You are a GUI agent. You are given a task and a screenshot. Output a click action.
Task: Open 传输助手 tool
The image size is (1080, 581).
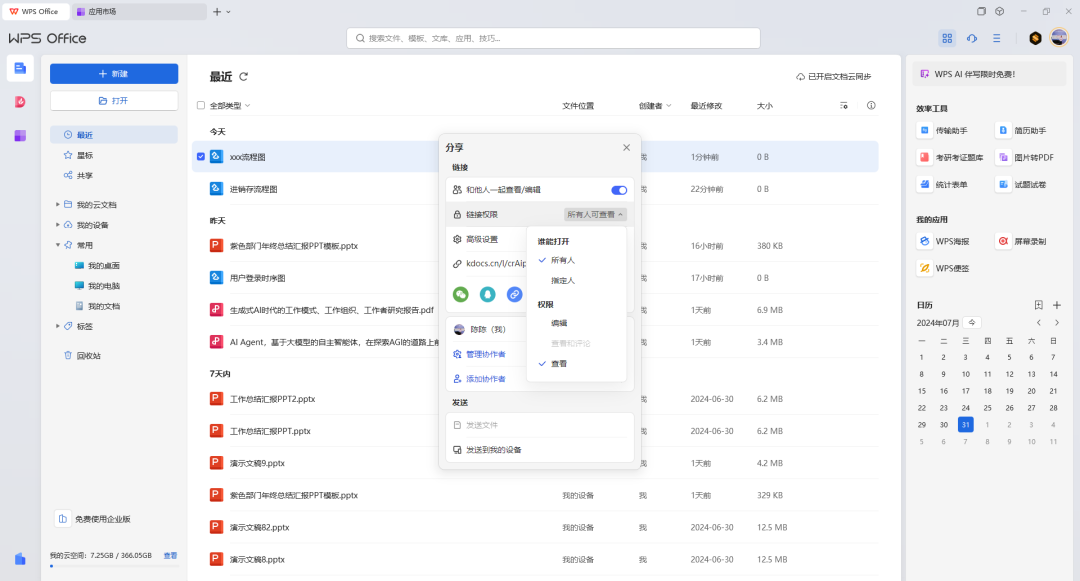[x=943, y=131]
